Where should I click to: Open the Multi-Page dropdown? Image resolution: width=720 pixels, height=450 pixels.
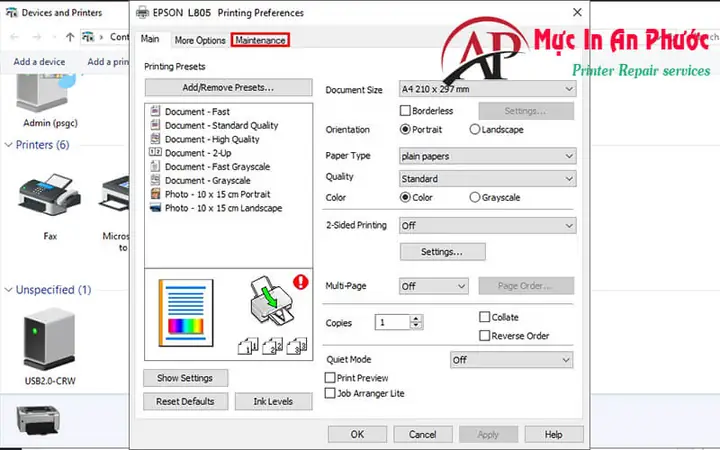coord(434,286)
